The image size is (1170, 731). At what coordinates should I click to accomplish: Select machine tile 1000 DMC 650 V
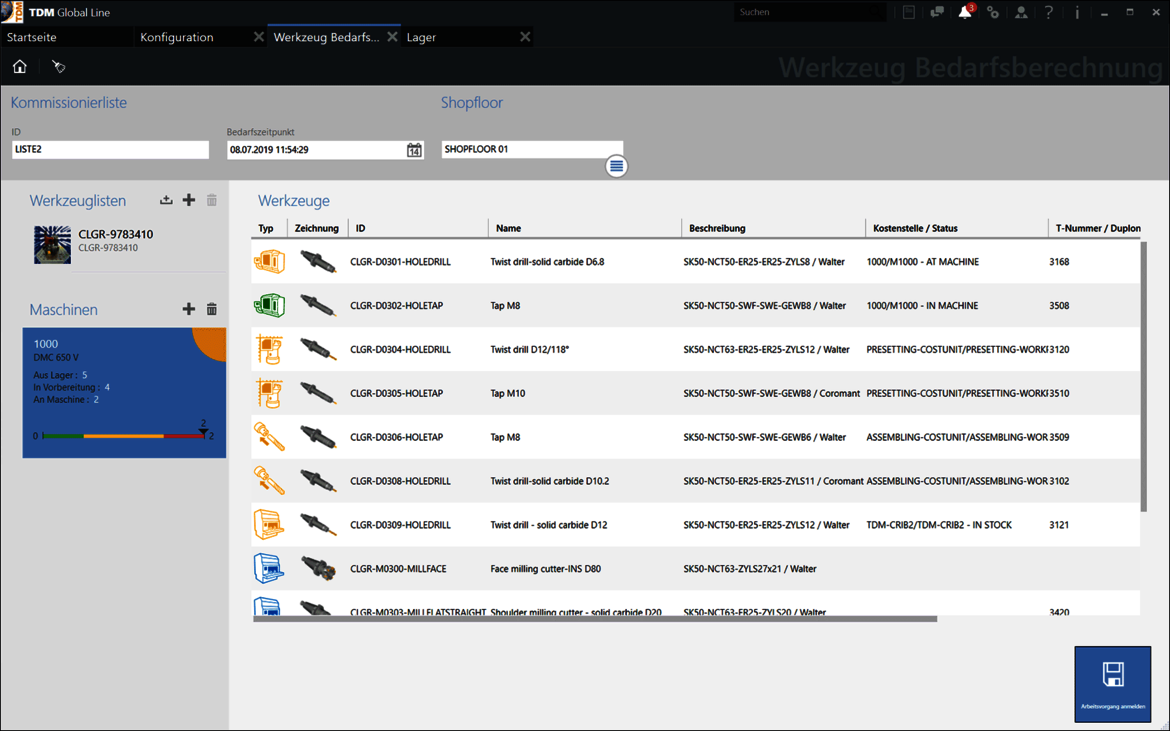pyautogui.click(x=124, y=392)
